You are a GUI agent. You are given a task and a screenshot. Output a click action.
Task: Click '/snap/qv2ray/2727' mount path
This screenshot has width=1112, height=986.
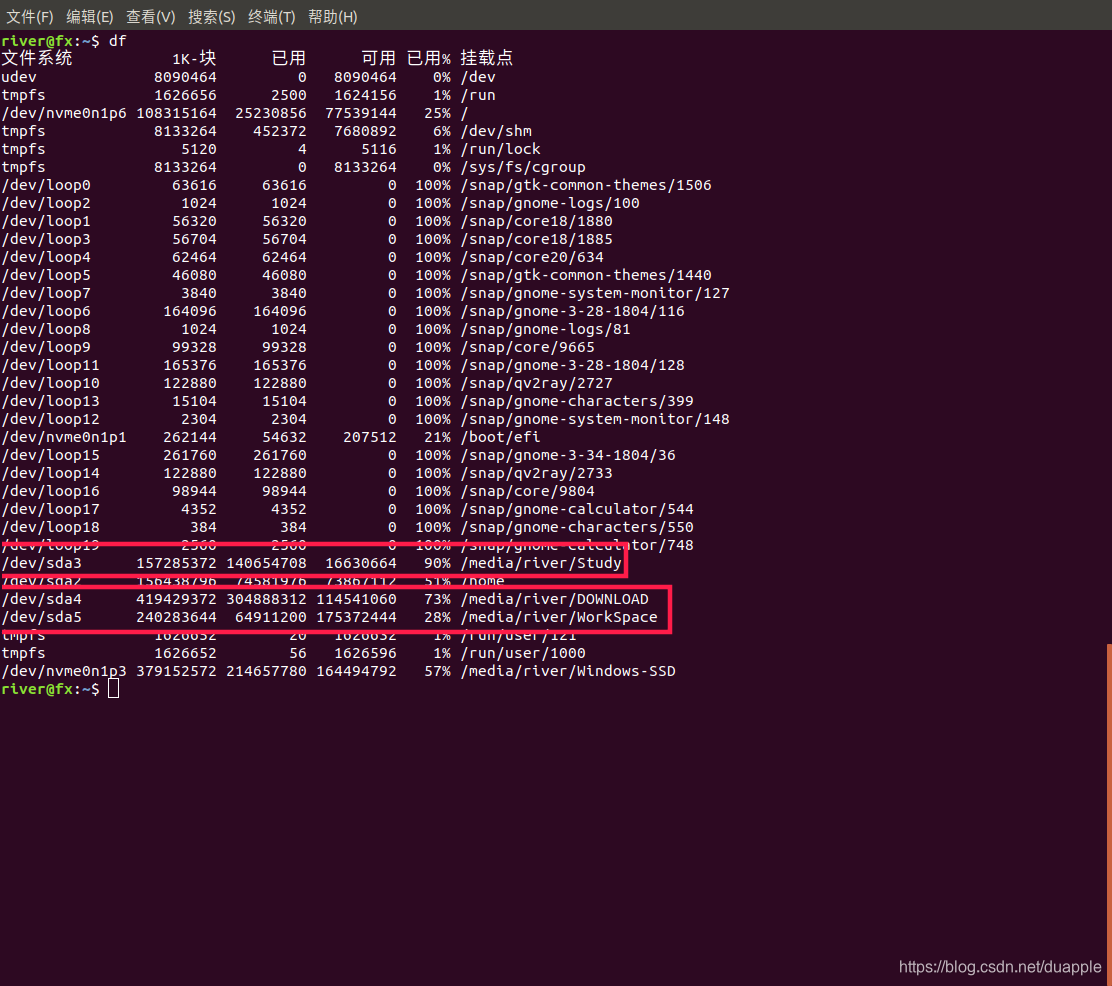[537, 383]
